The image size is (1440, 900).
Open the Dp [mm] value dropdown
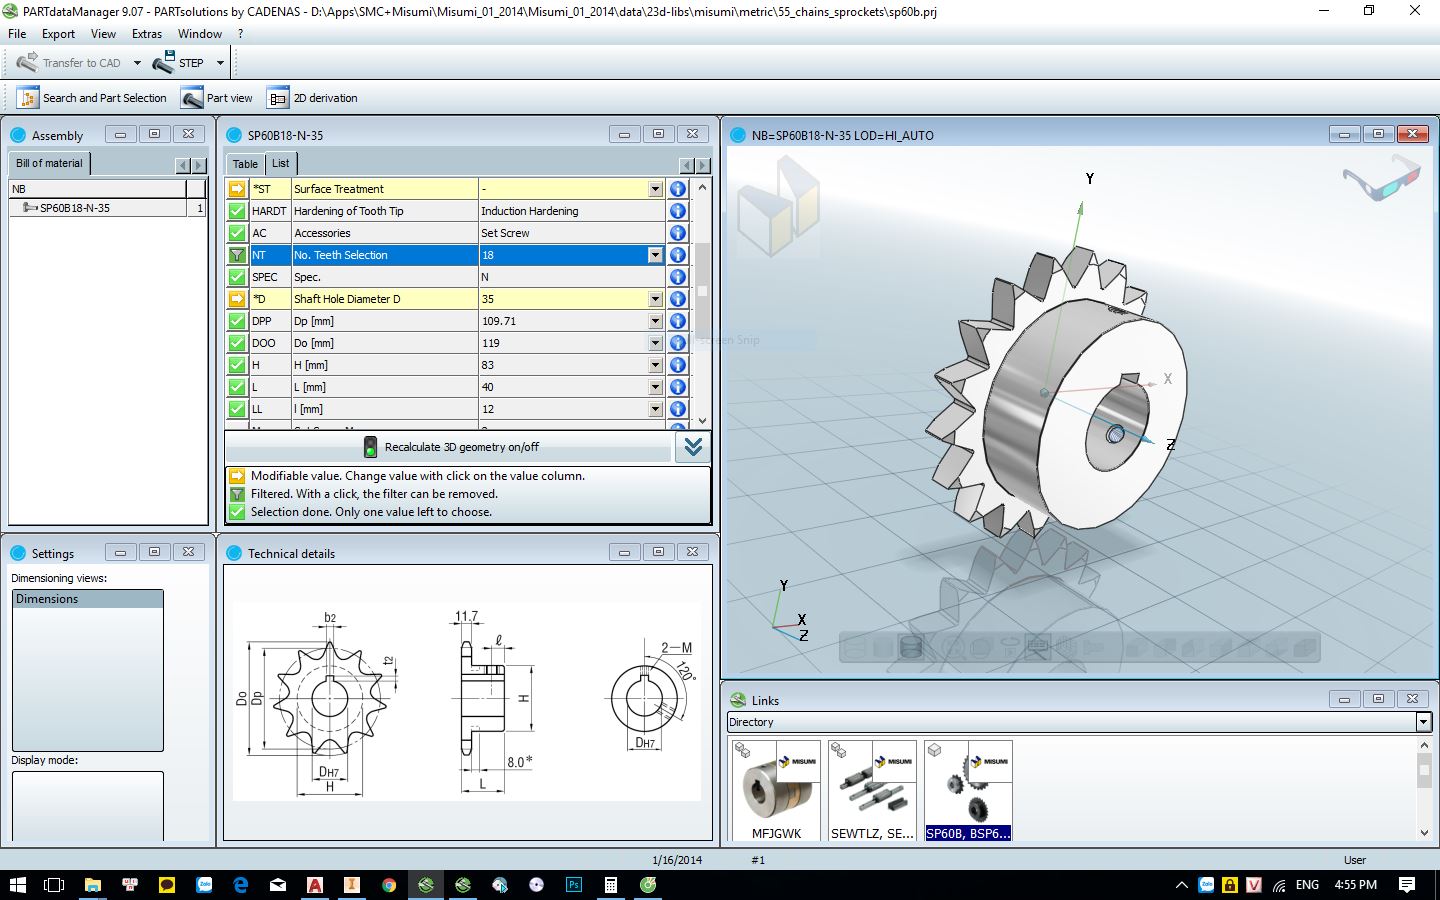[x=655, y=321]
